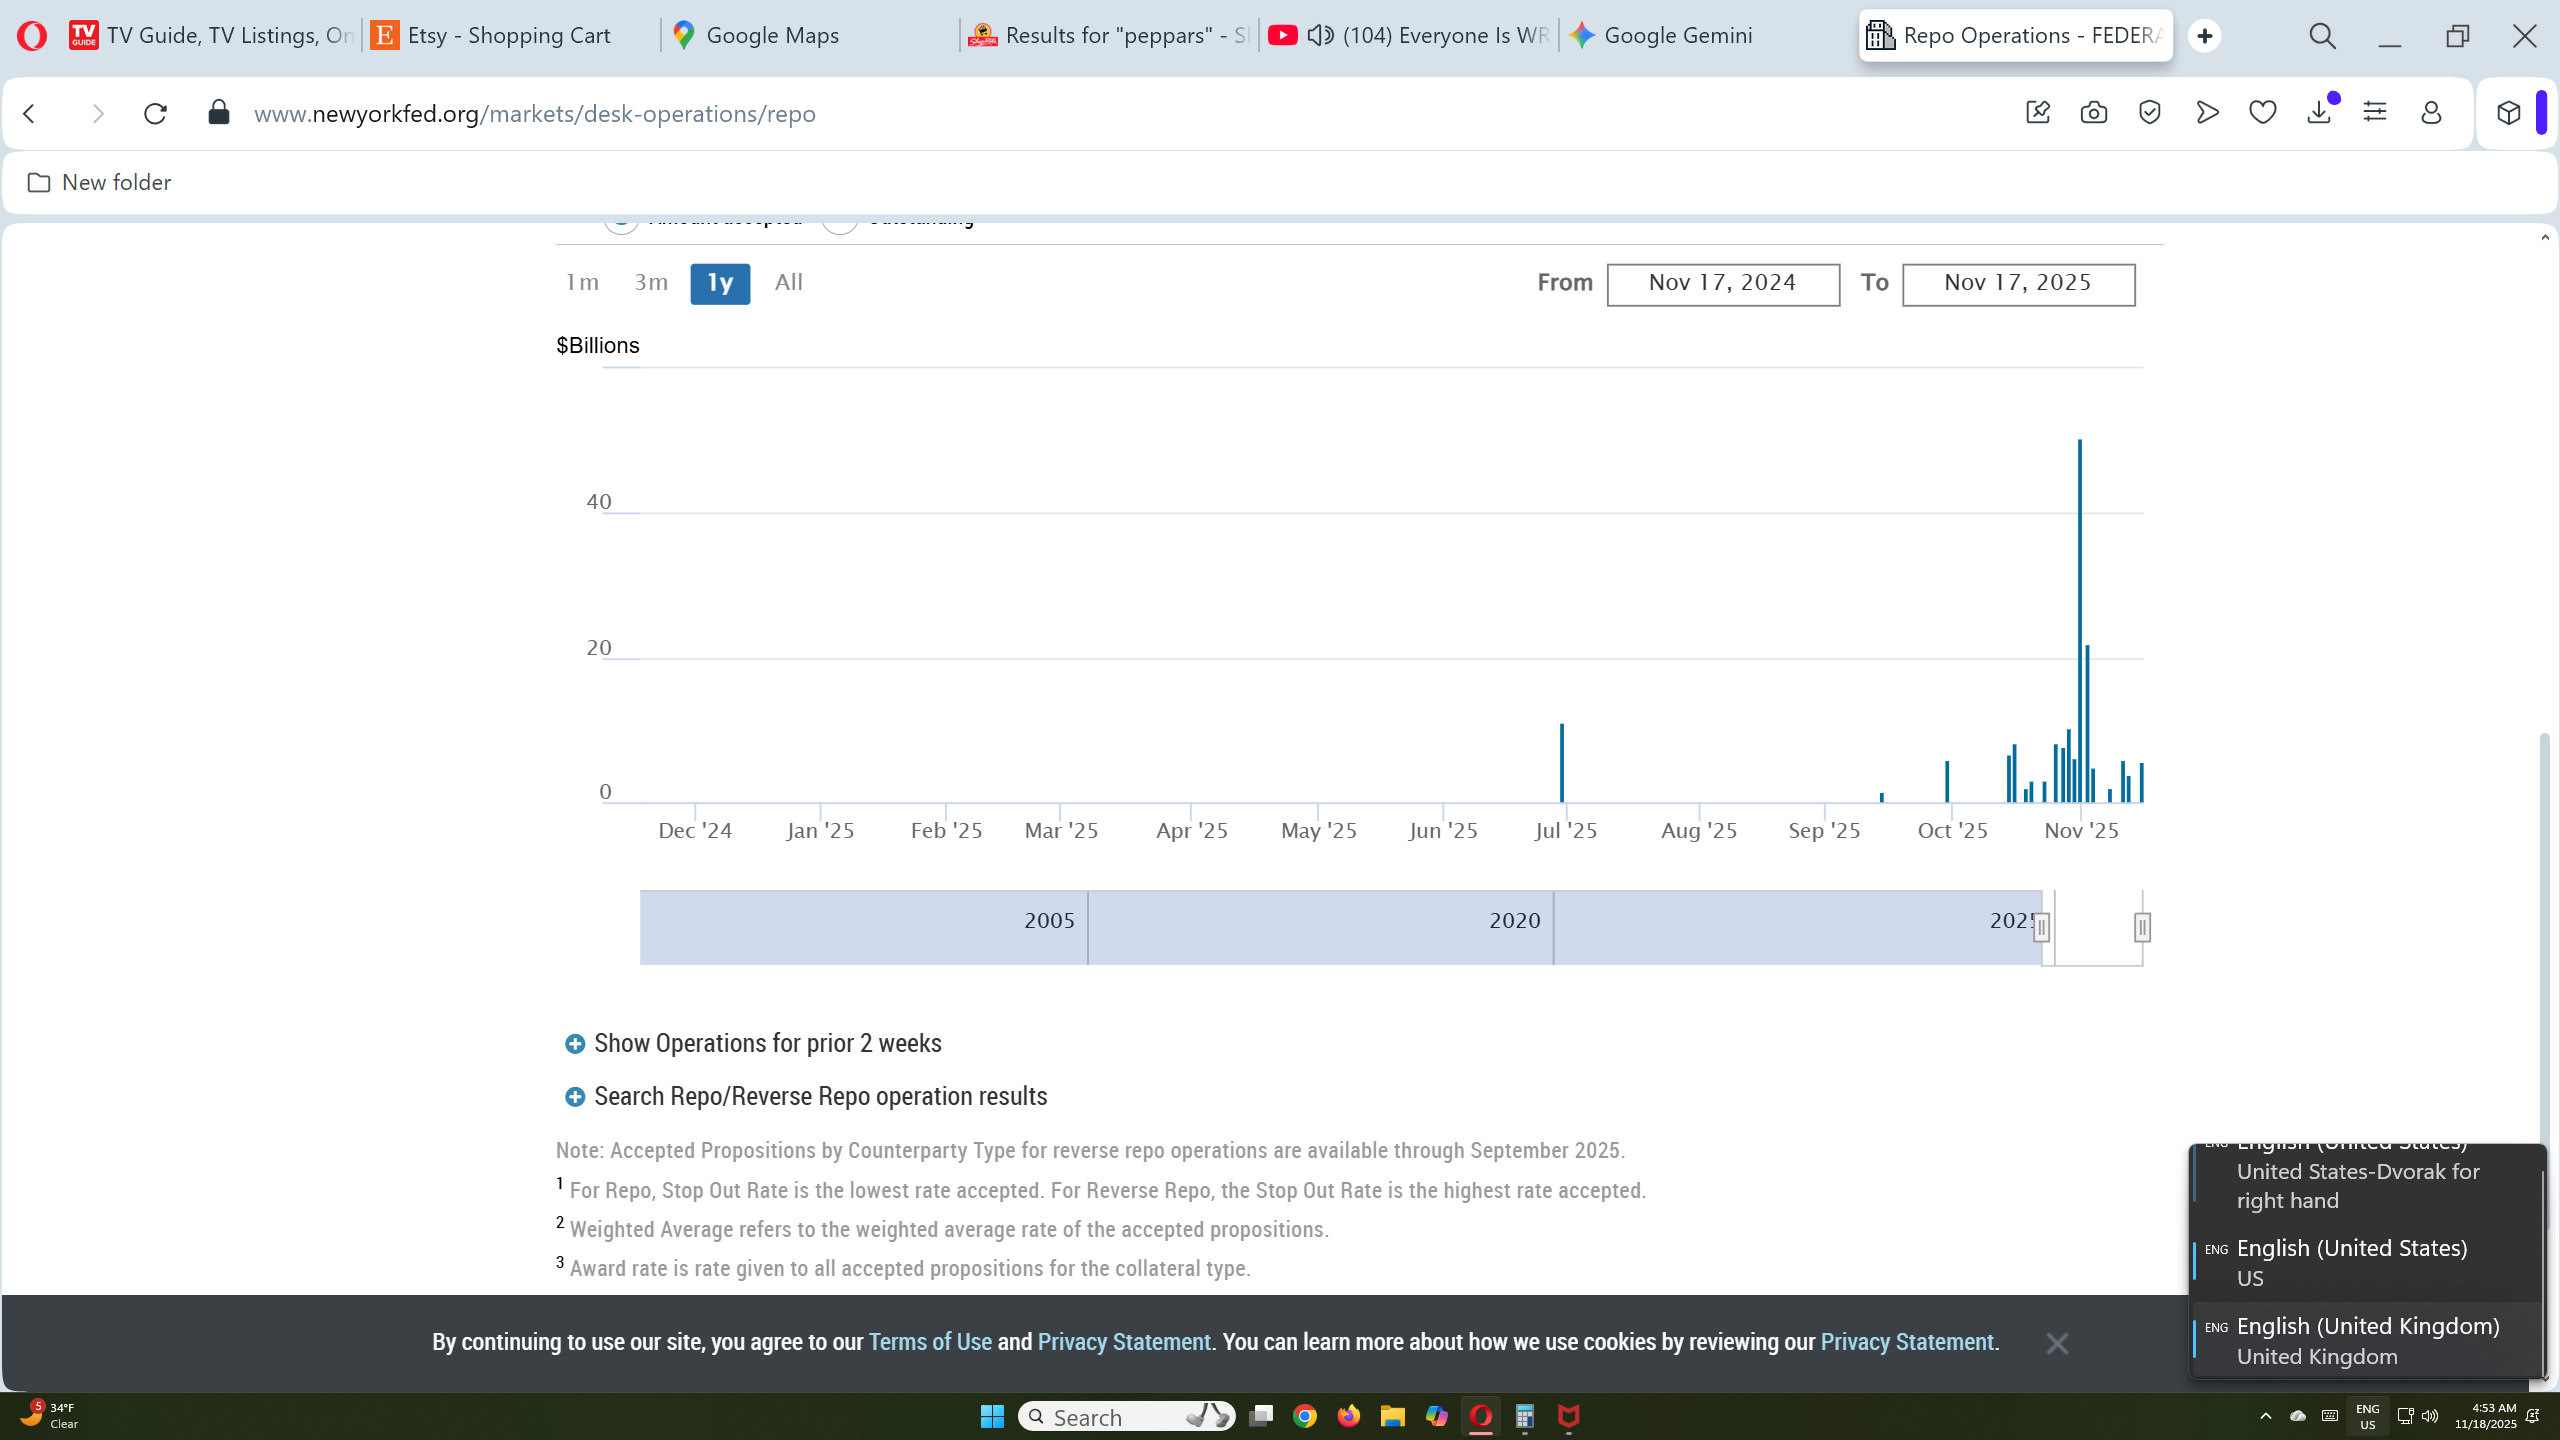
Task: Click the right handle of the range slider
Action: coord(2142,927)
